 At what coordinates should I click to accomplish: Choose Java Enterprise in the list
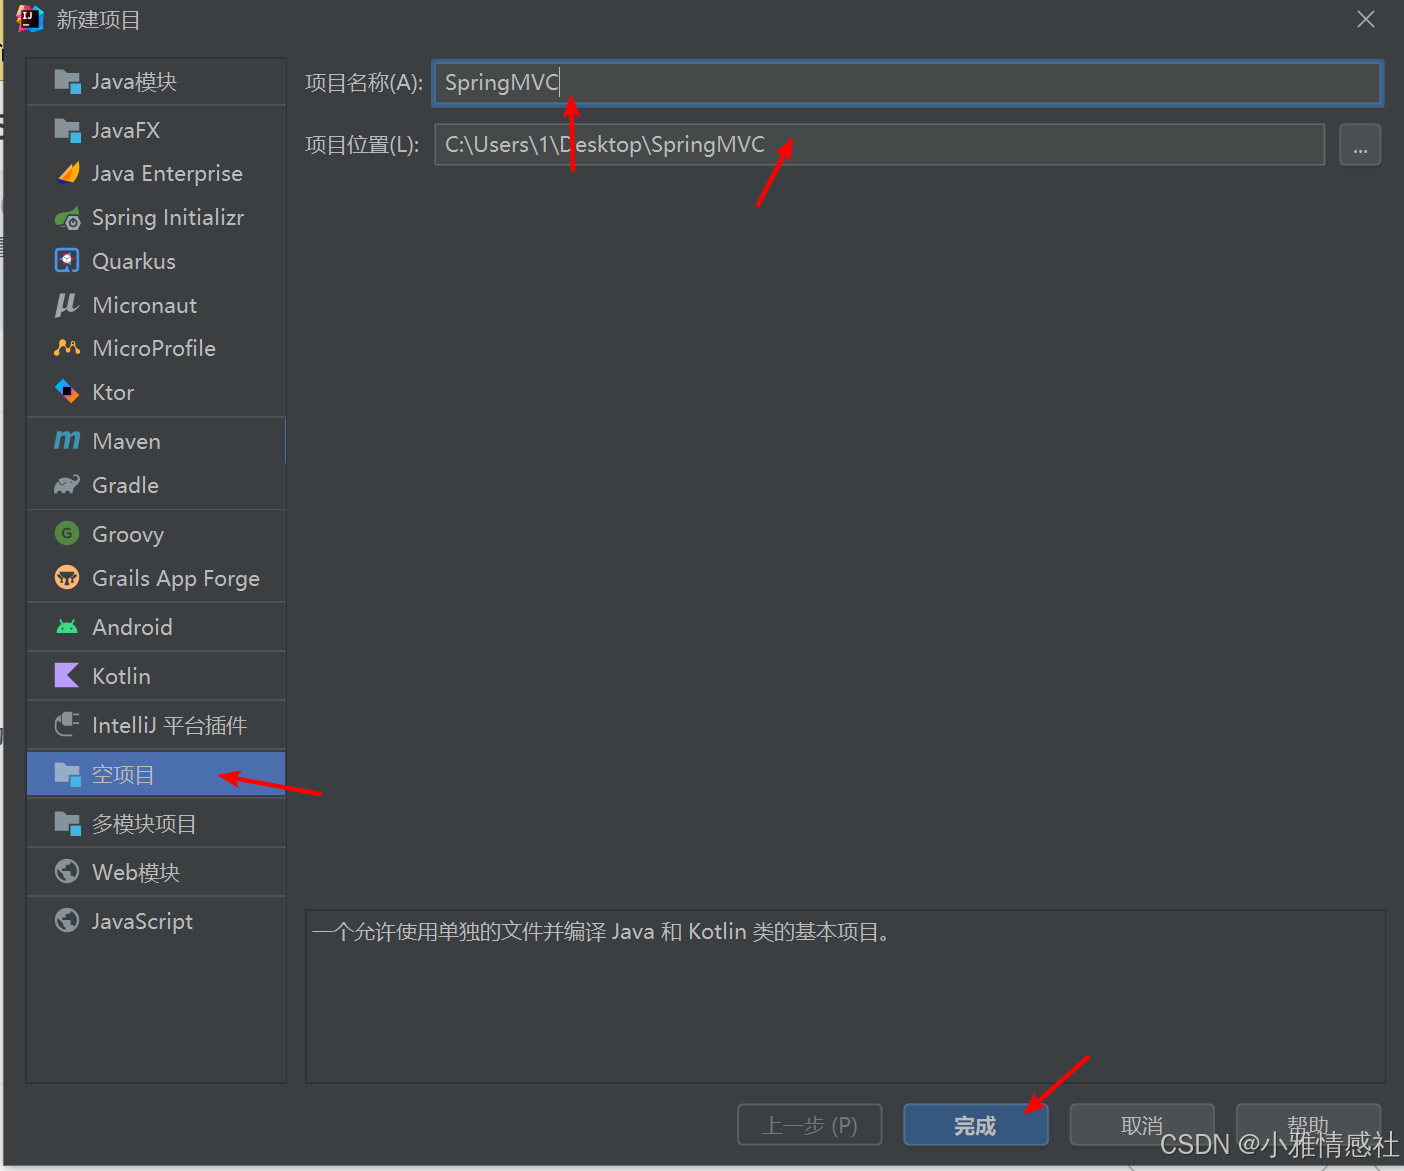click(x=156, y=173)
